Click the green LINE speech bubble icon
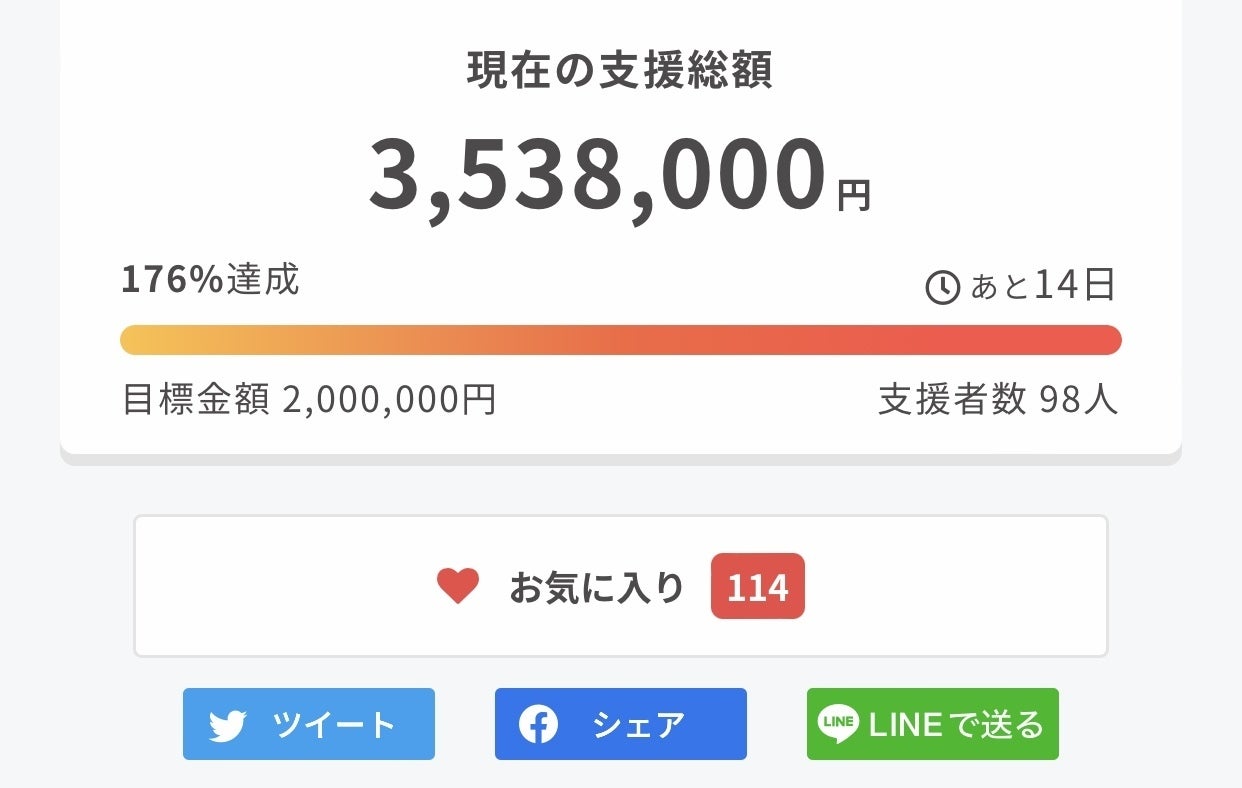 pos(837,724)
